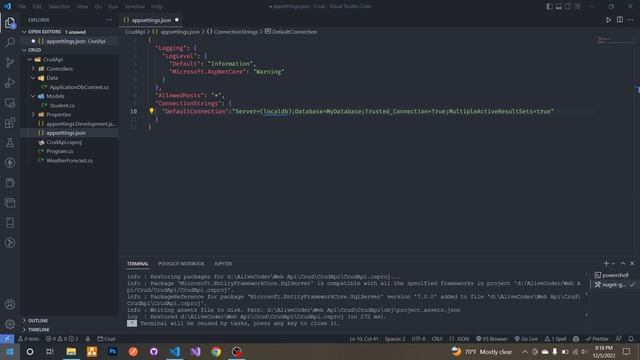
Task: Open the Terminal menu
Action: (x=134, y=7)
